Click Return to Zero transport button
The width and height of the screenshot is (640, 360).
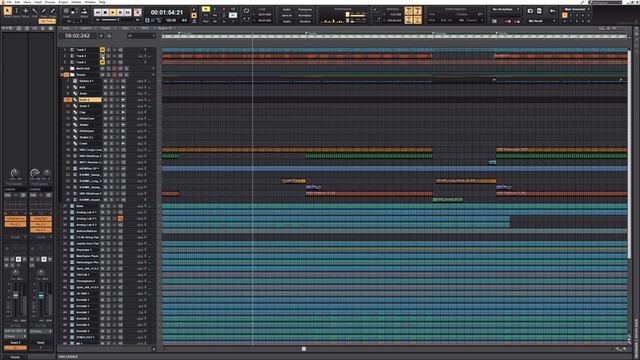click(98, 13)
